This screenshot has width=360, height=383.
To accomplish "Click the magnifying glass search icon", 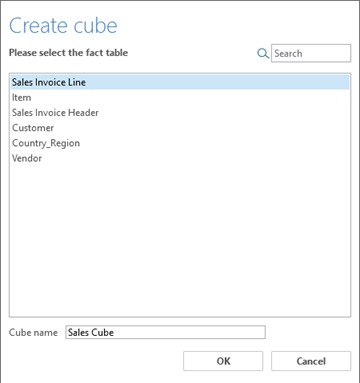I will coord(263,53).
